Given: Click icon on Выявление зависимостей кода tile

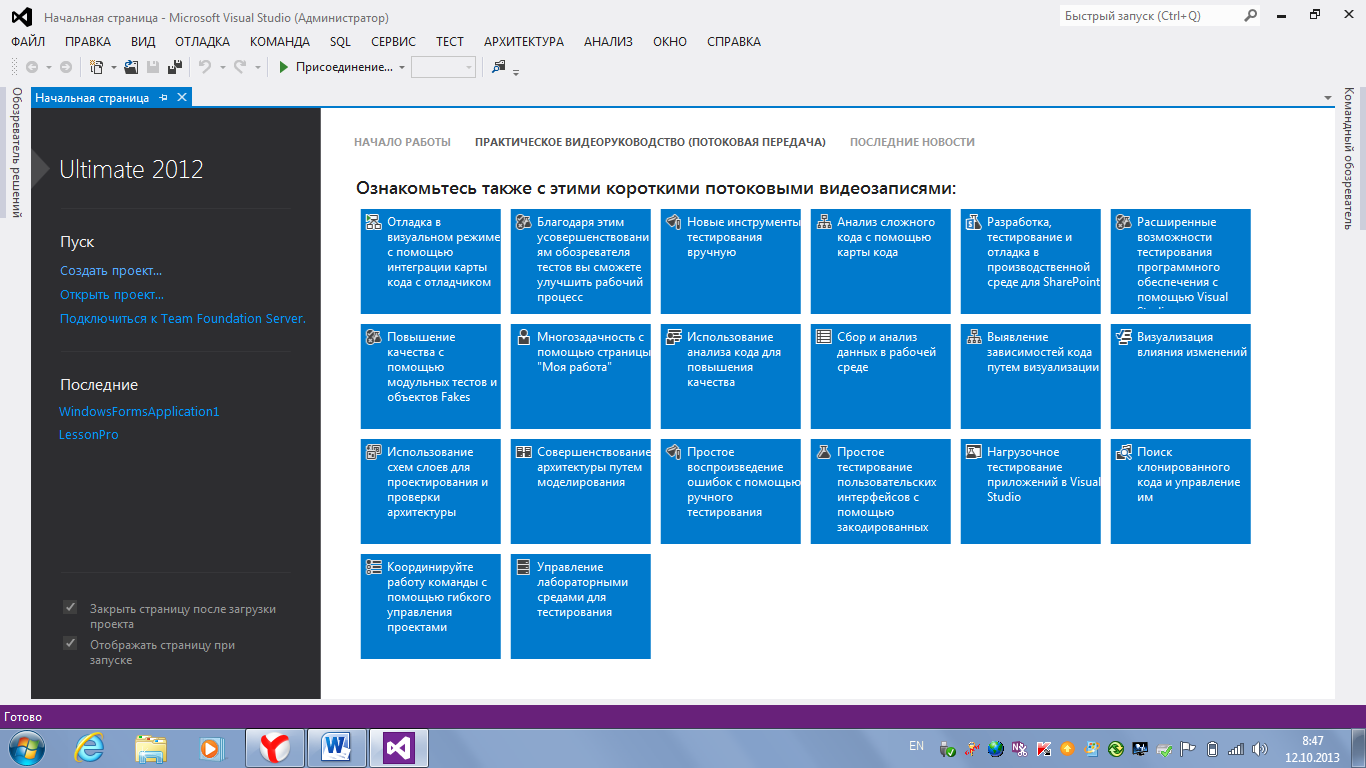Looking at the screenshot, I should pyautogui.click(x=973, y=337).
